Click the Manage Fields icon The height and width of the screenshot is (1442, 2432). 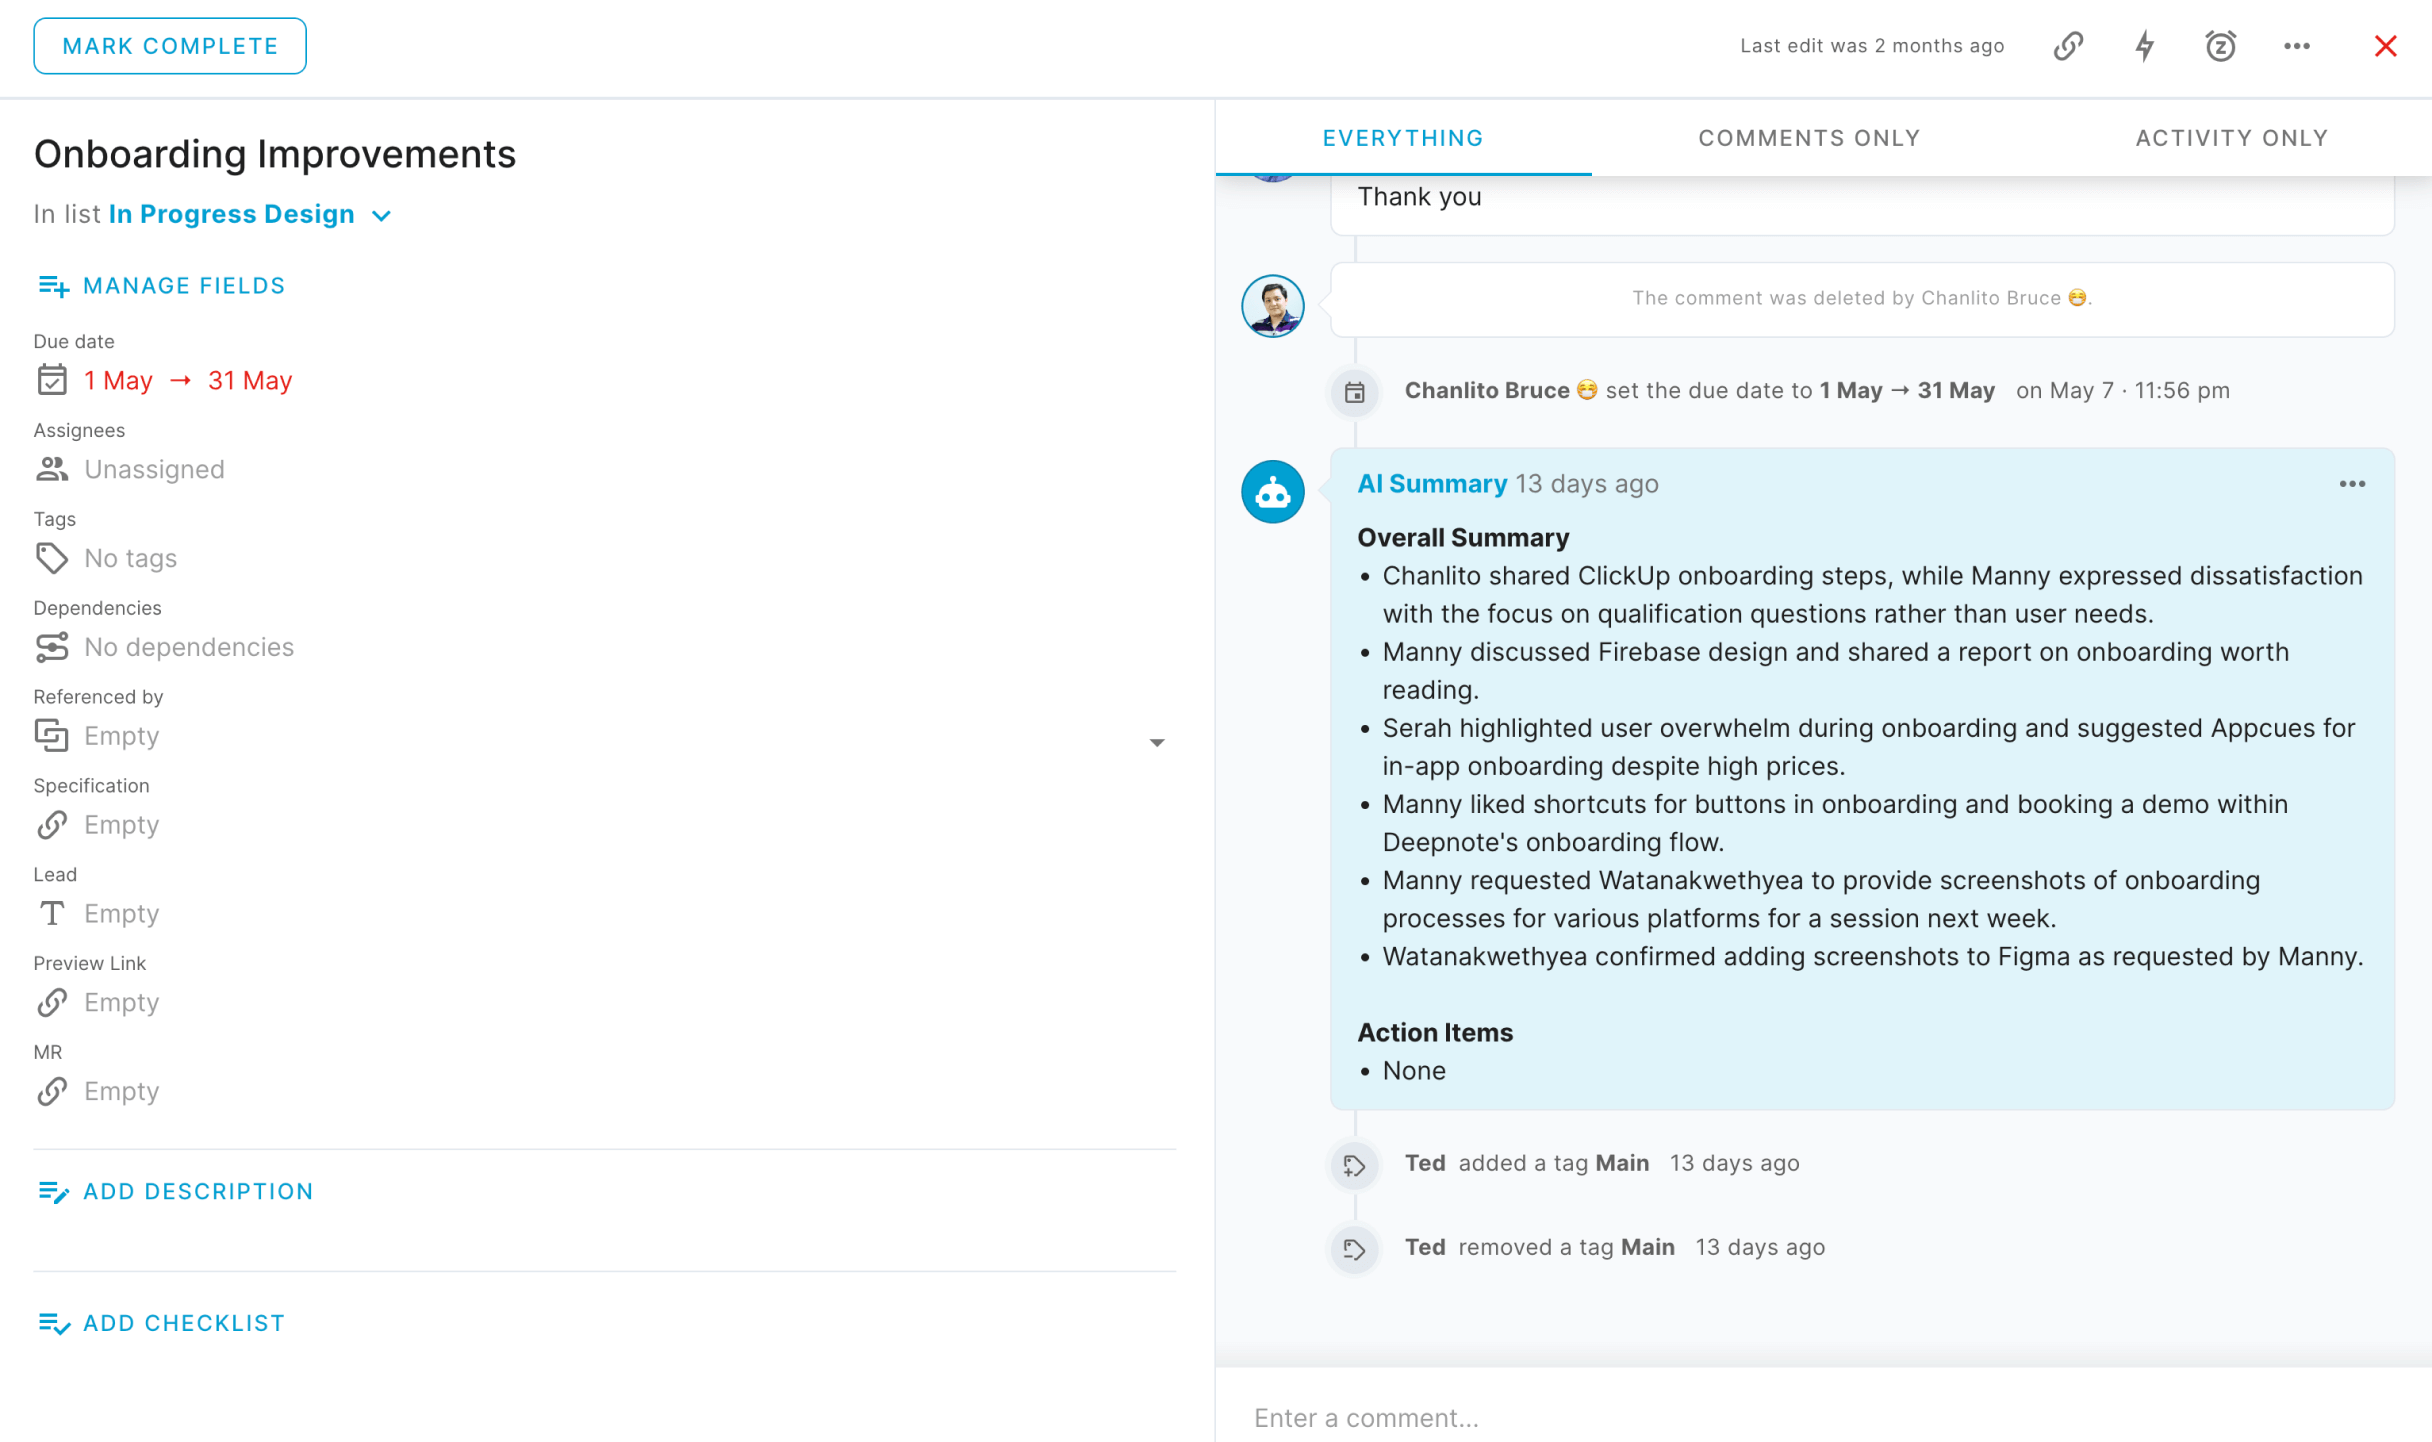53,287
